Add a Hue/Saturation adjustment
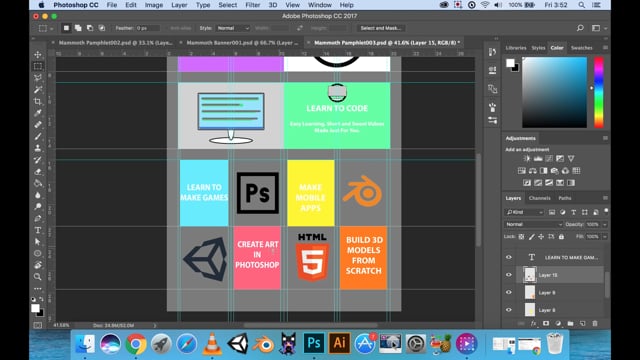This screenshot has height=360, width=640. pos(522,171)
